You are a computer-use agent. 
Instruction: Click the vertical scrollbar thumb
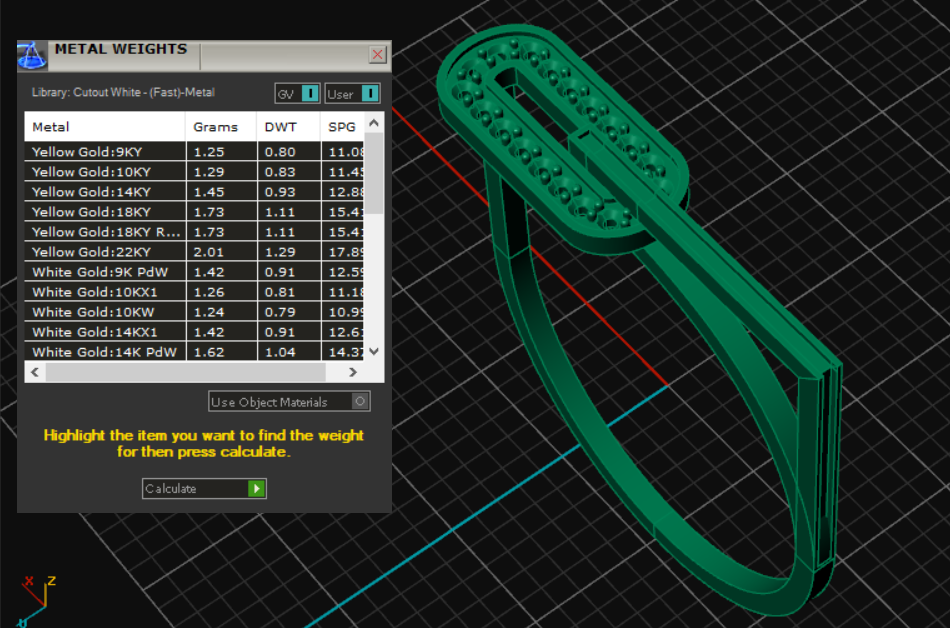tap(374, 173)
